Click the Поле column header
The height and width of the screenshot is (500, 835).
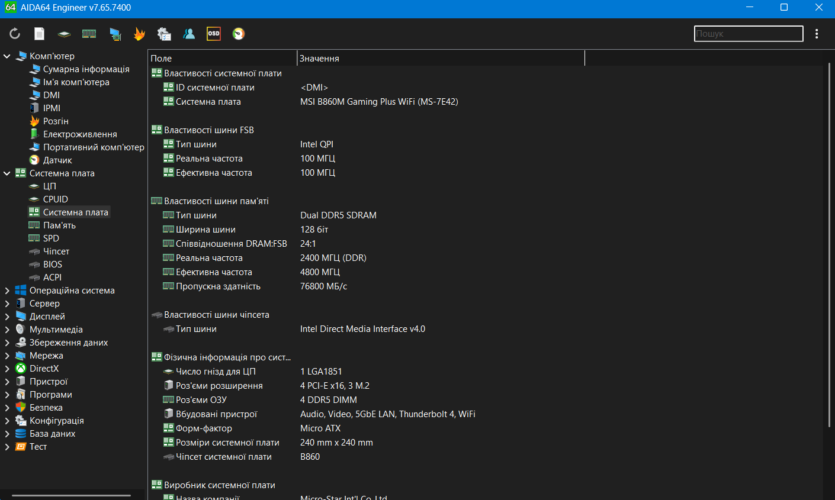222,58
